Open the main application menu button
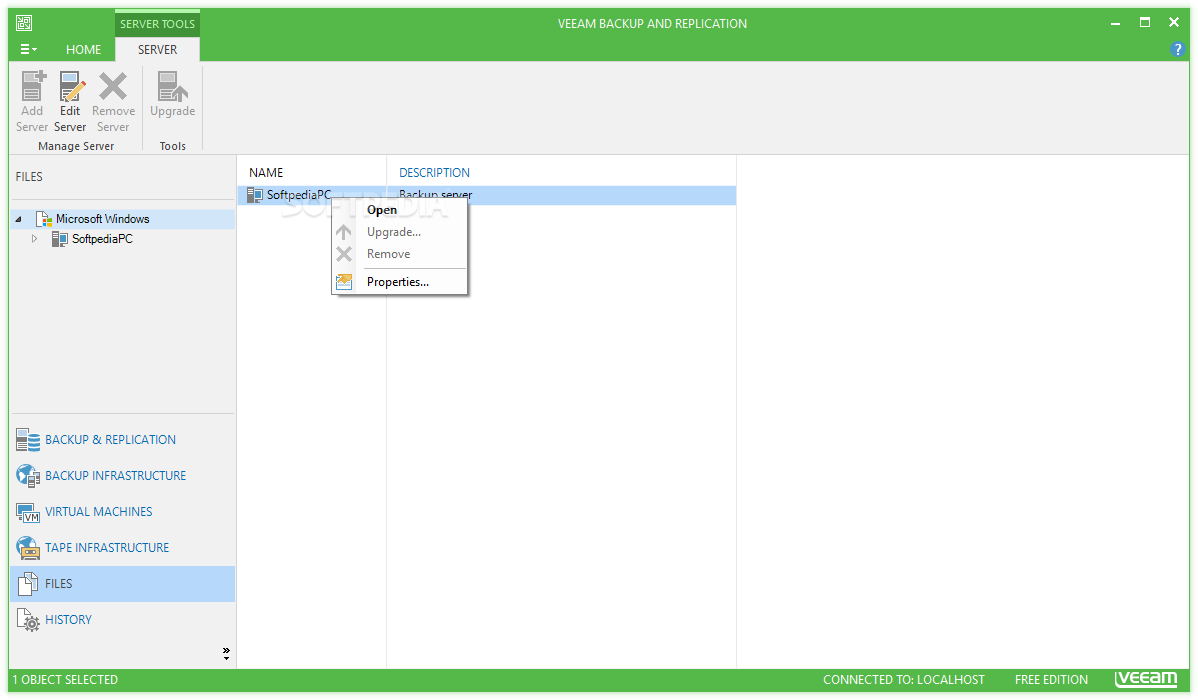This screenshot has width=1198, height=700. click(28, 49)
